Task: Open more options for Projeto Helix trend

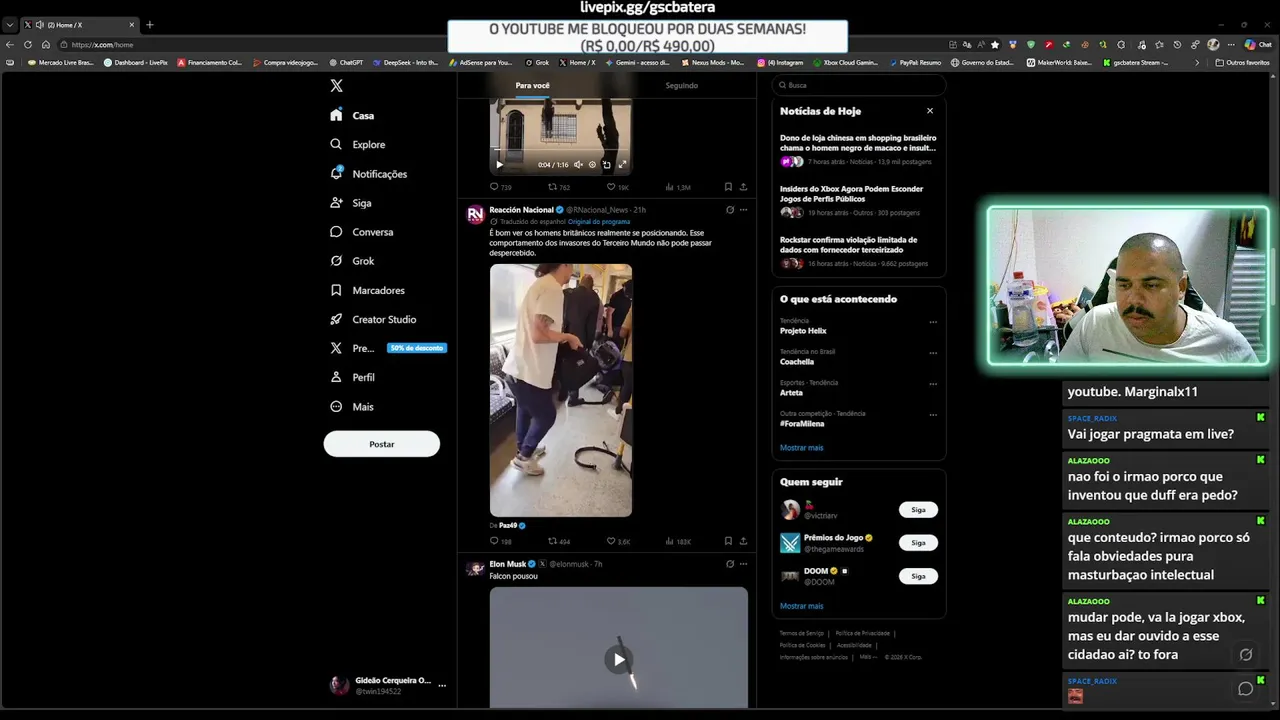Action: 933,322
